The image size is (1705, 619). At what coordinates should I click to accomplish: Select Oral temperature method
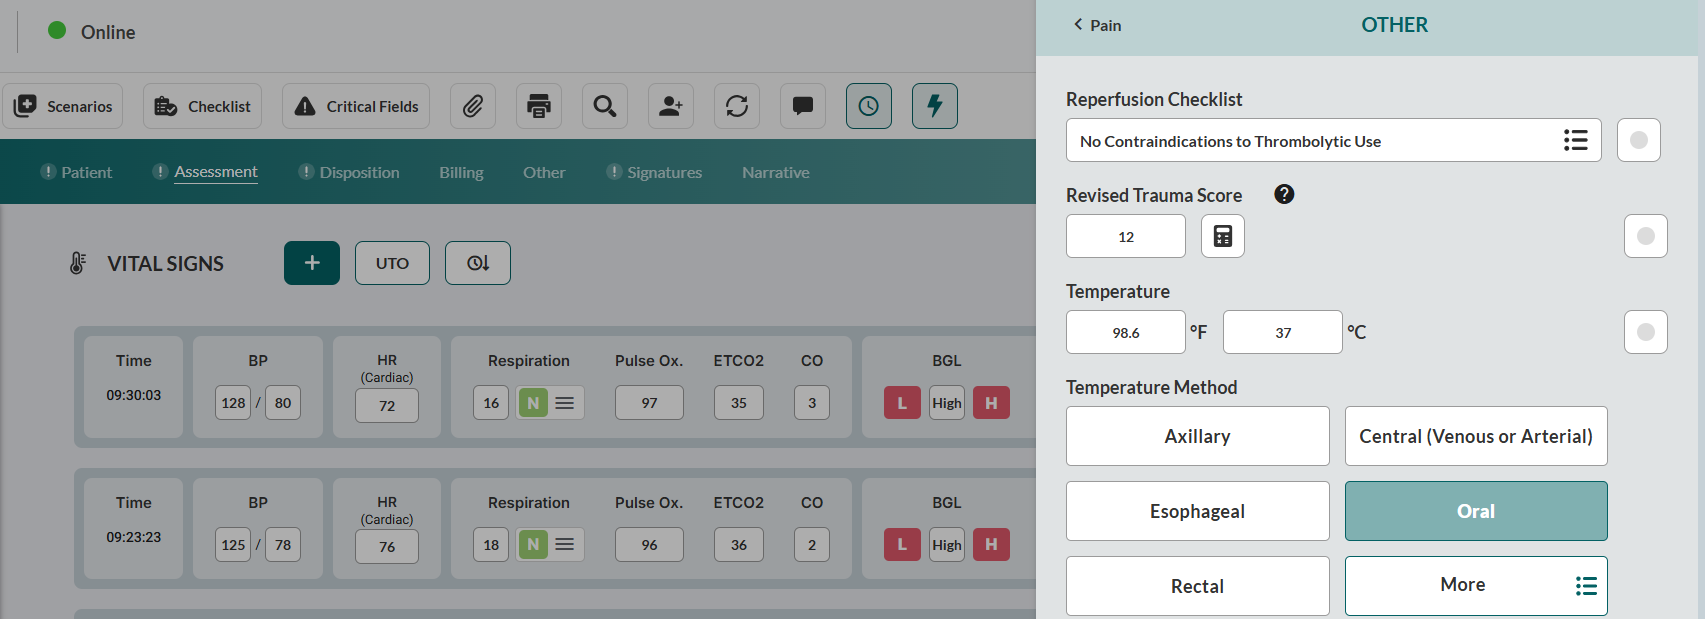pyautogui.click(x=1476, y=511)
